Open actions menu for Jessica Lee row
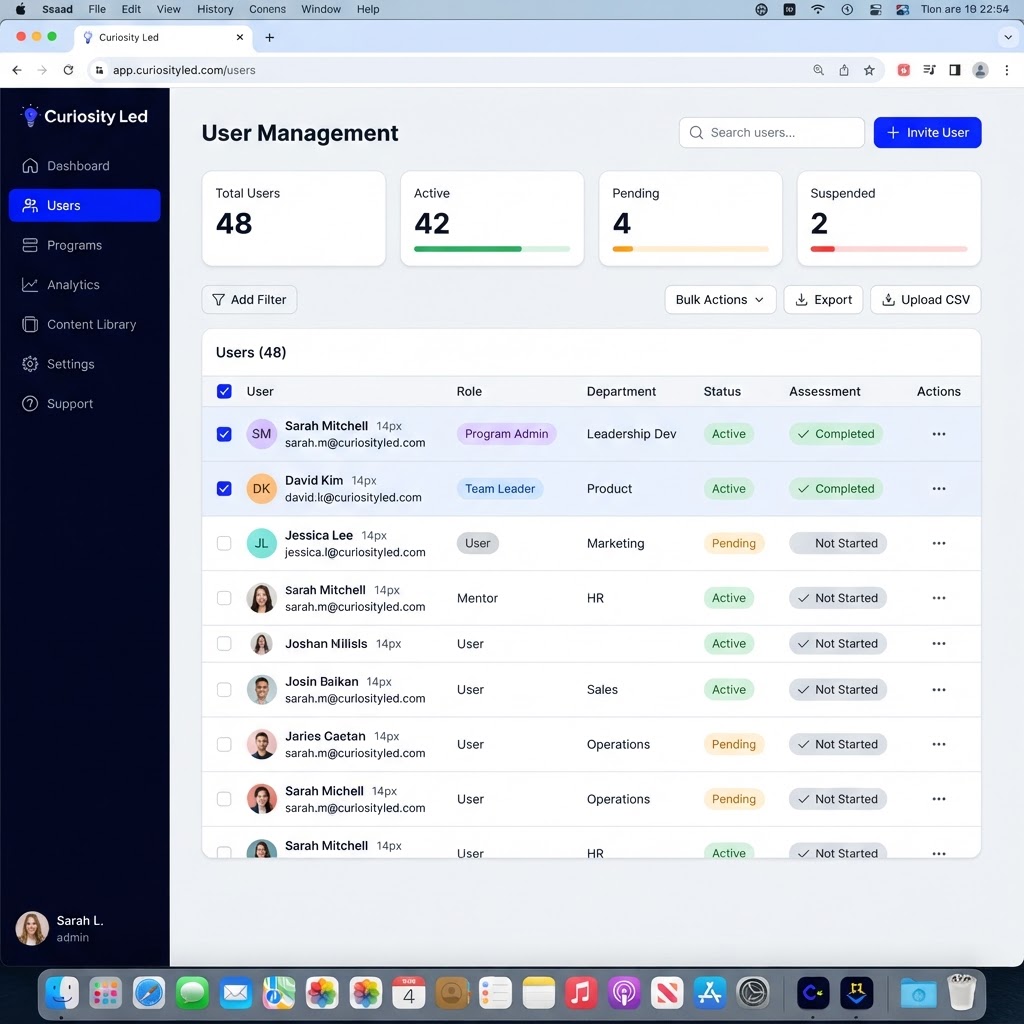Image resolution: width=1024 pixels, height=1024 pixels. [938, 543]
